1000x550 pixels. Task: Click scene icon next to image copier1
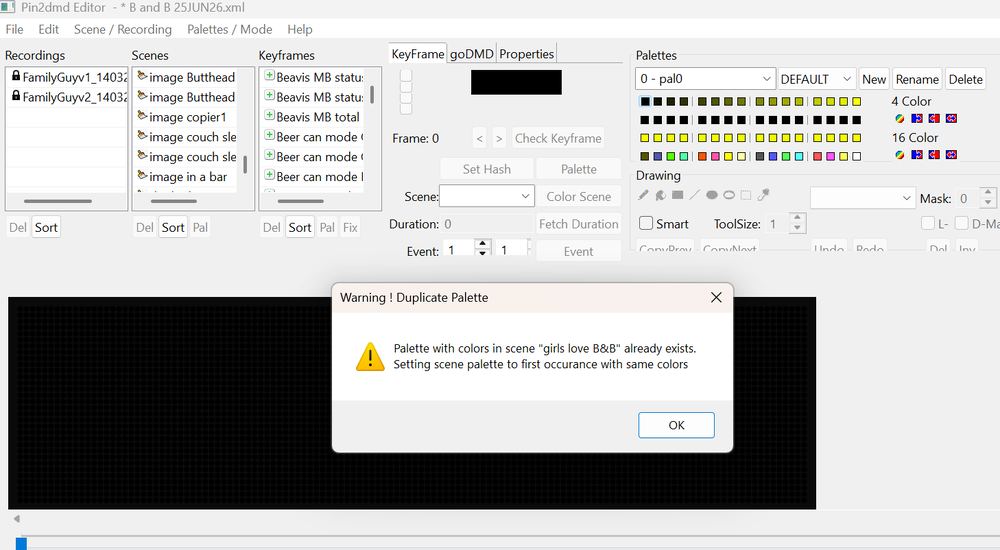[142, 116]
